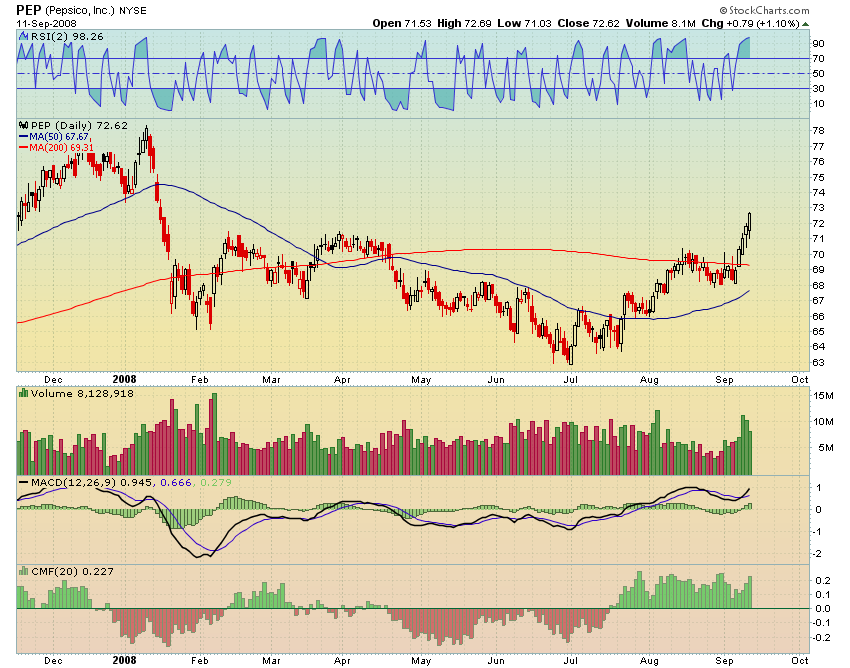Viewport: 850px width, 668px height.
Task: Click the 69 price axis label
Action: tap(819, 269)
